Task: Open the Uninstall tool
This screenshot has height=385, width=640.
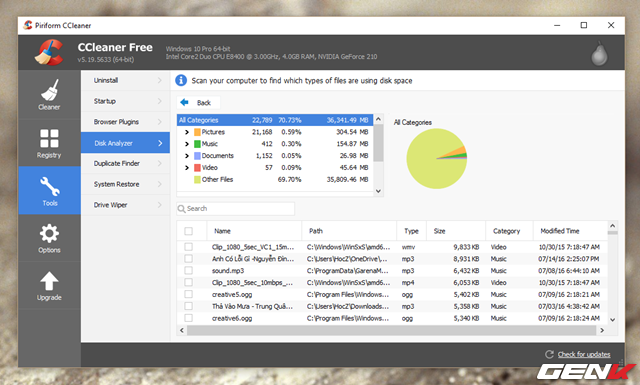Action: click(x=125, y=80)
